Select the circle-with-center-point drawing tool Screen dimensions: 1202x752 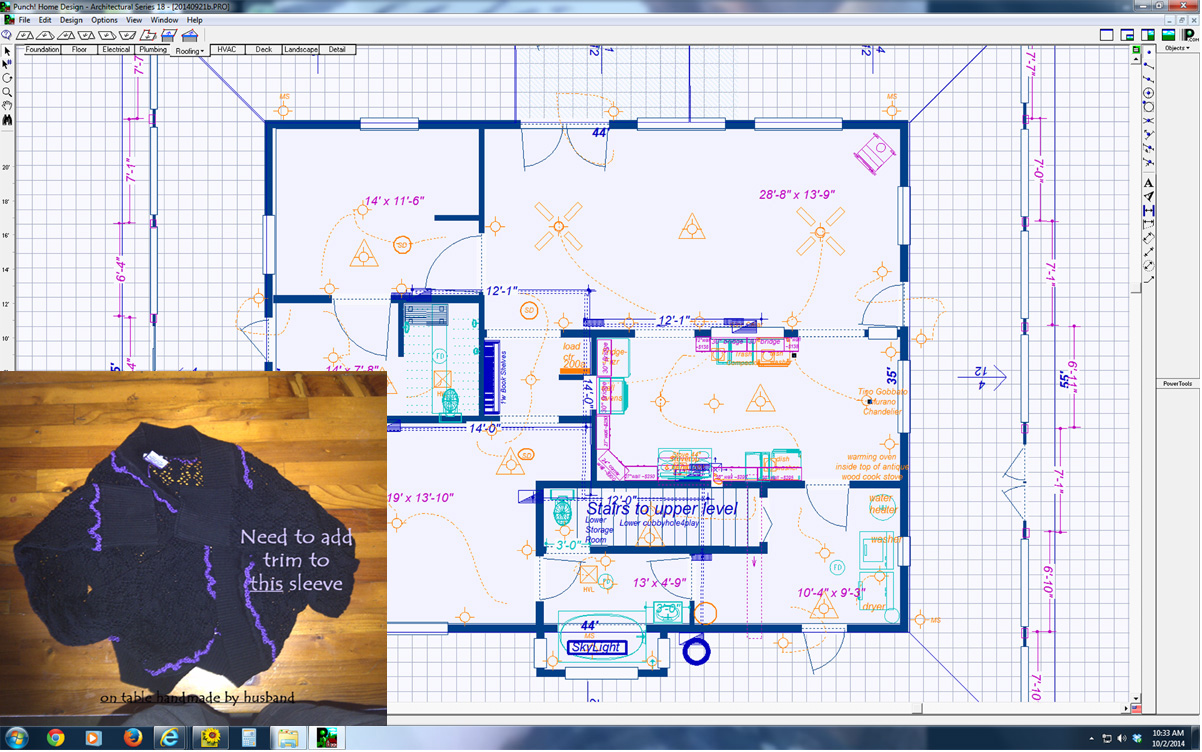coord(1149,93)
